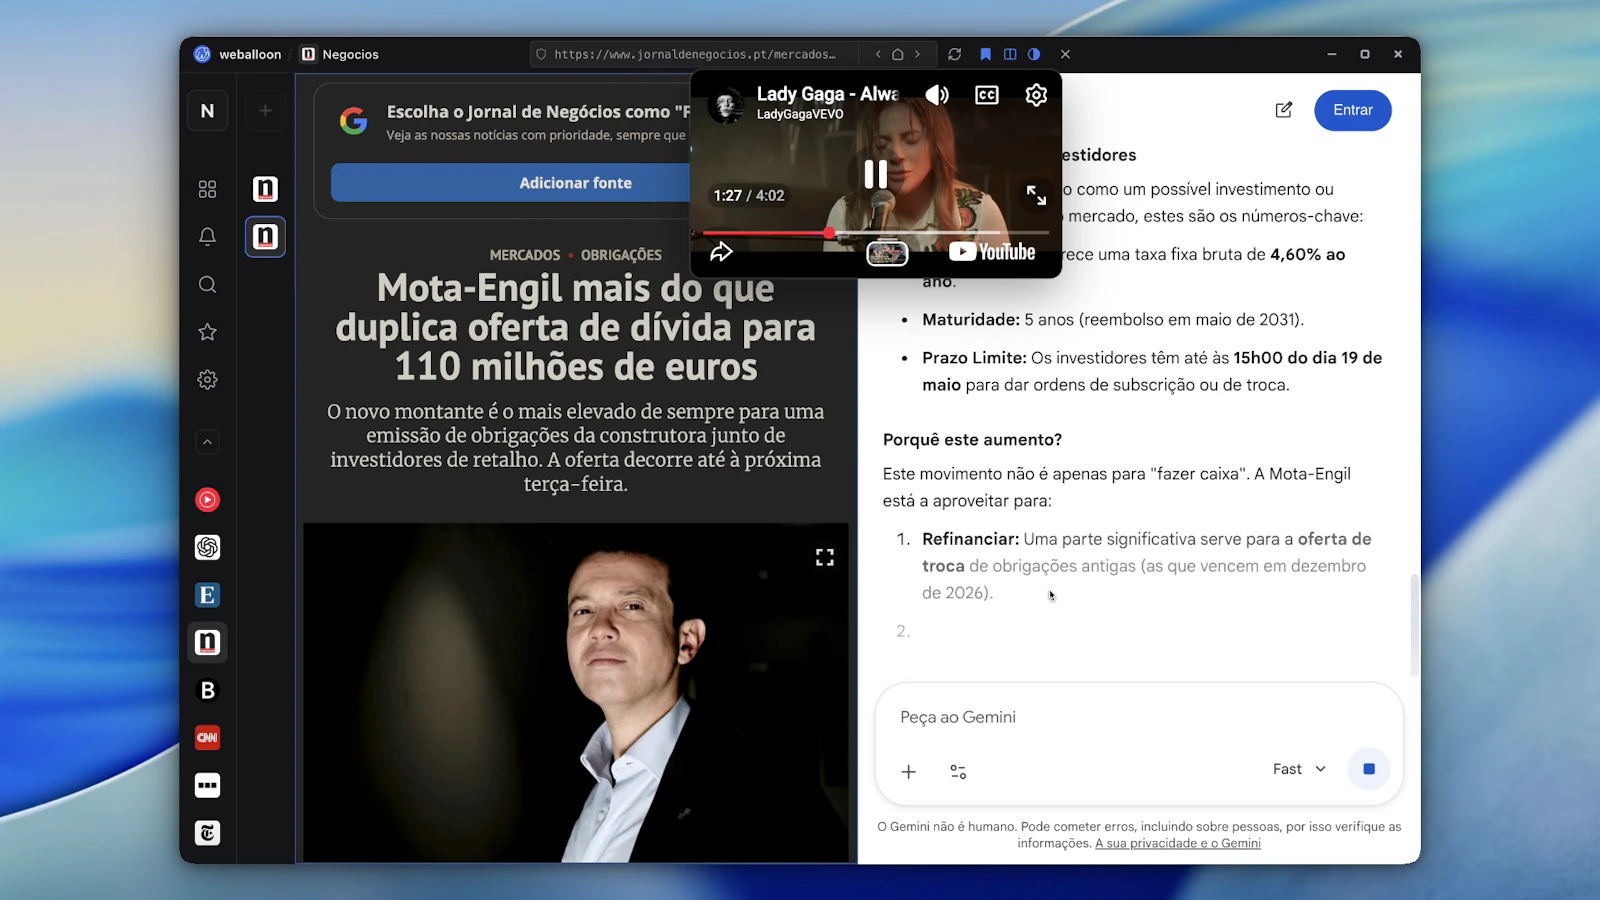Select the Negocios tab
This screenshot has height=900, width=1600.
click(x=340, y=54)
